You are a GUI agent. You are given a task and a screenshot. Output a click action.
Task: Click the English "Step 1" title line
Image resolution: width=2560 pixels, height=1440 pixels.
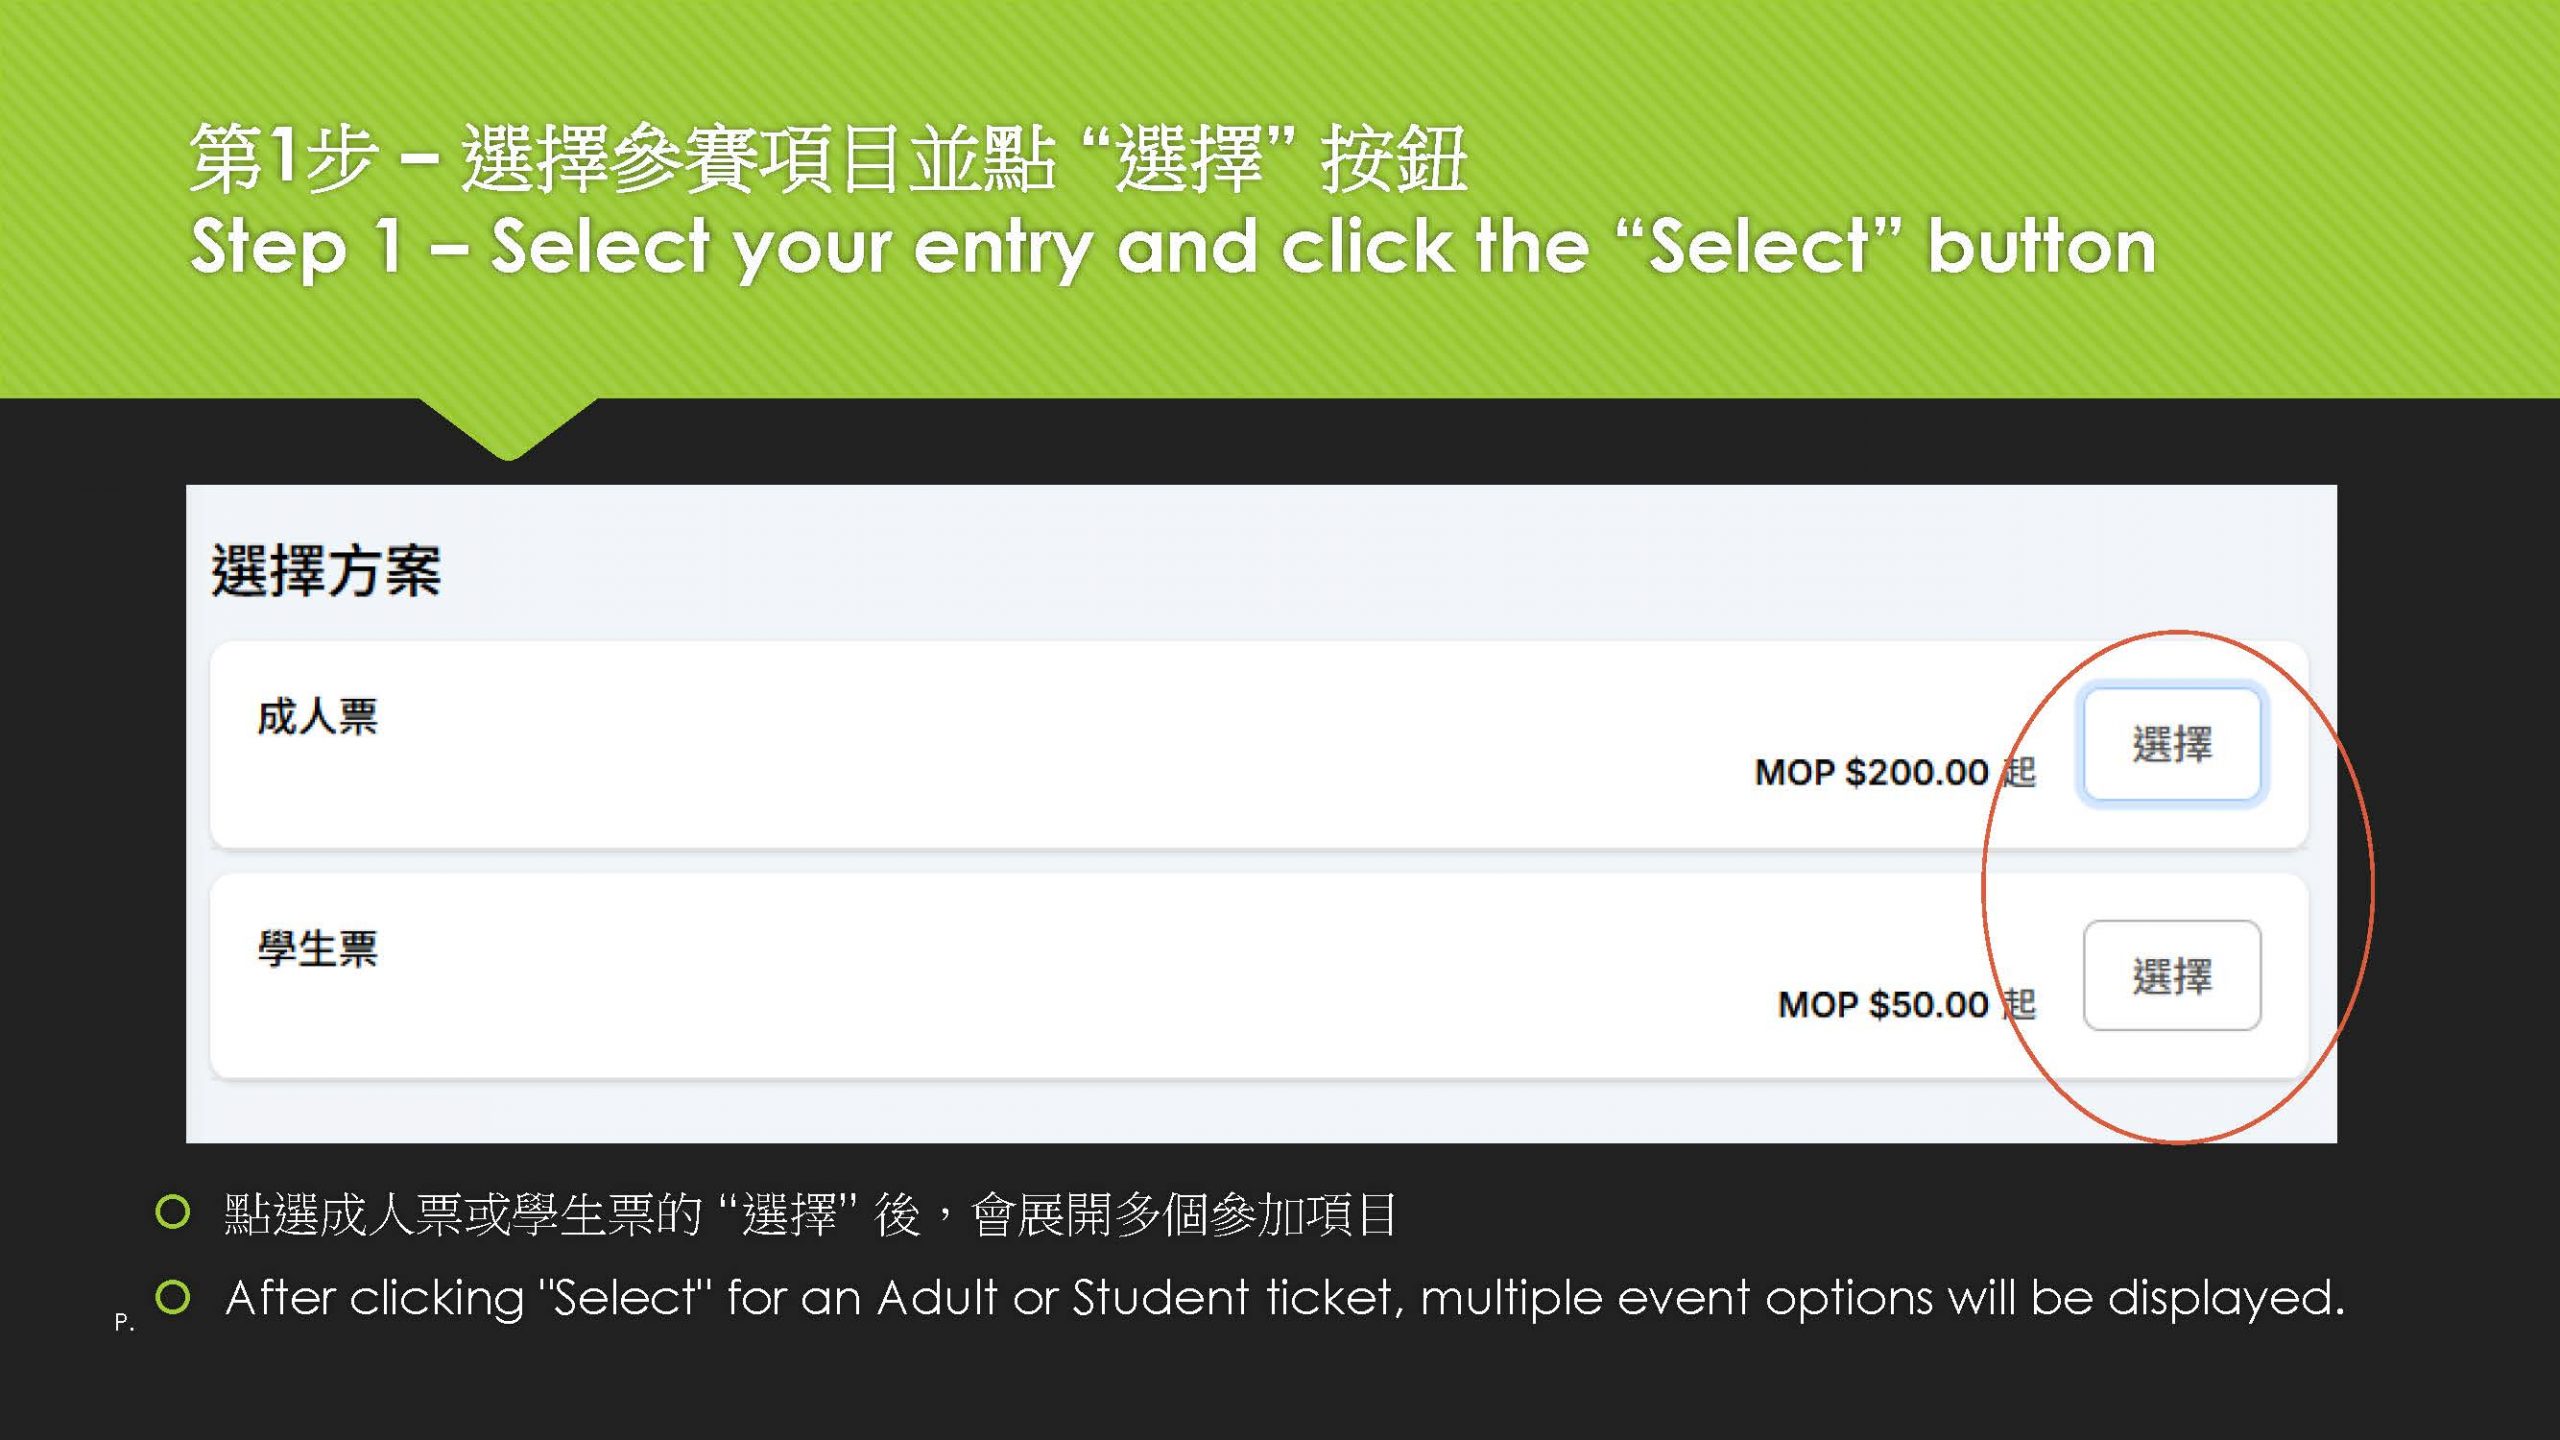pyautogui.click(x=1172, y=247)
